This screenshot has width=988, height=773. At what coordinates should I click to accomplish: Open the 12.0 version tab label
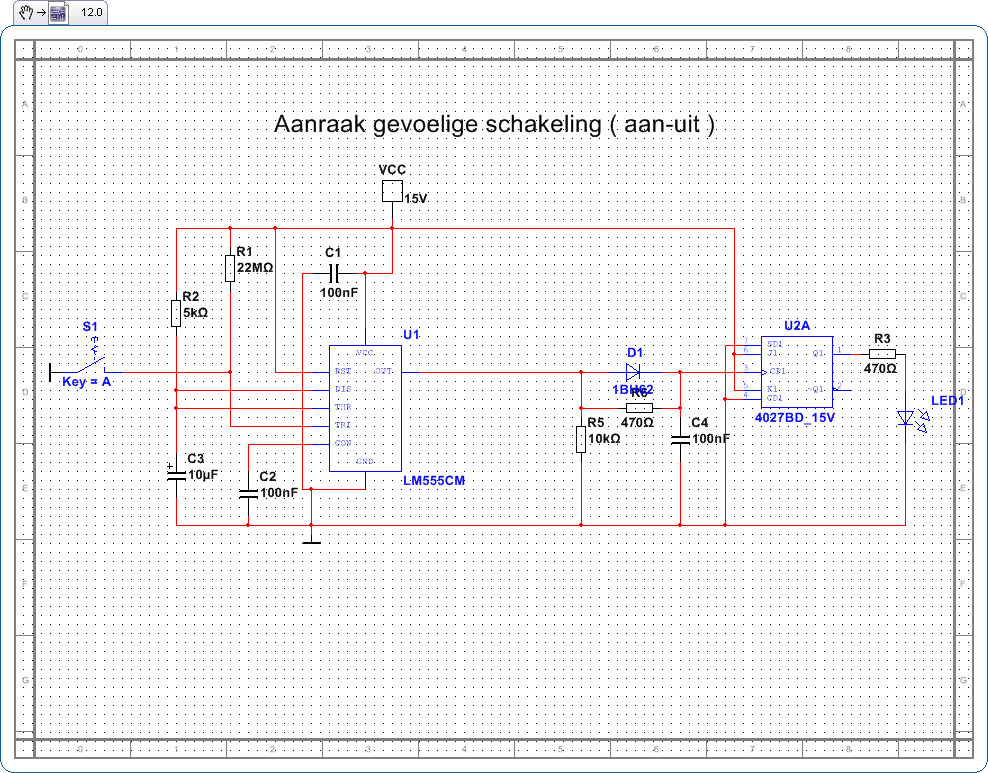(x=91, y=13)
